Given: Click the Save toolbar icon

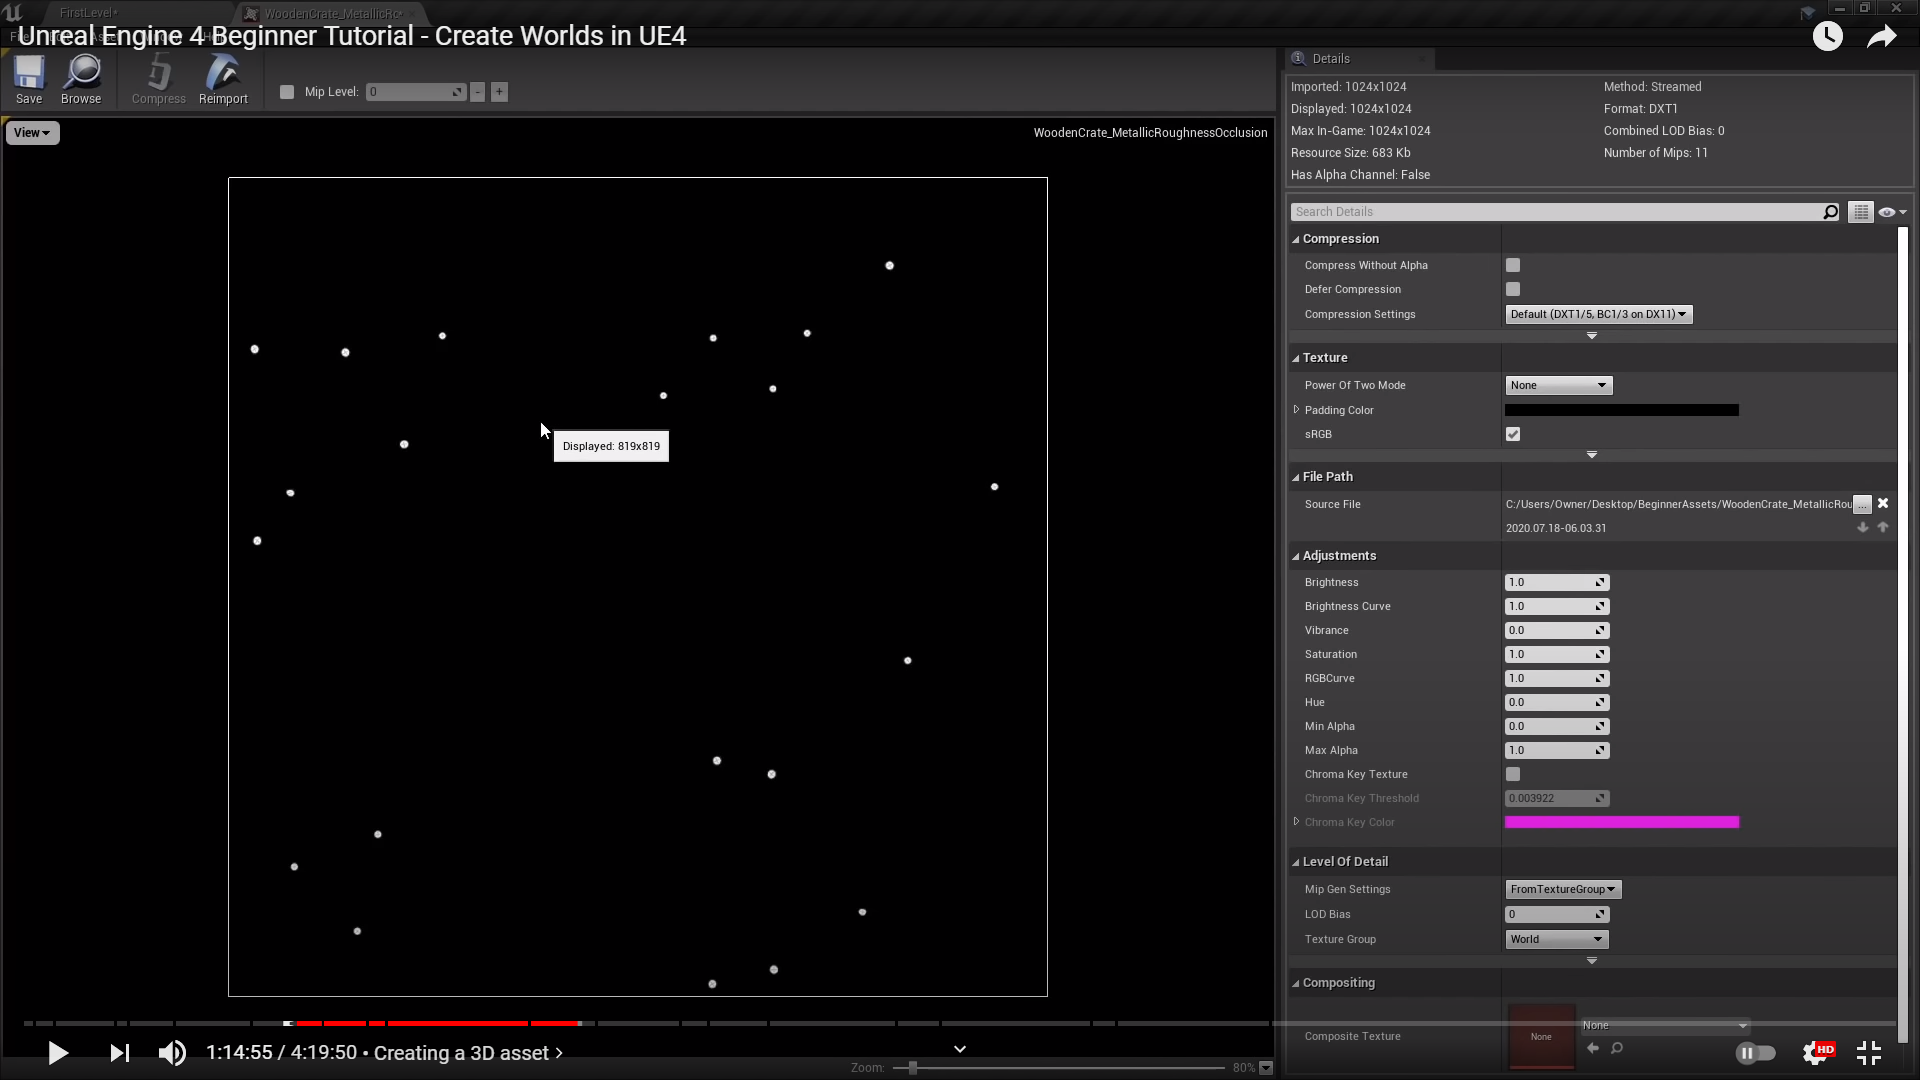Looking at the screenshot, I should point(29,79).
